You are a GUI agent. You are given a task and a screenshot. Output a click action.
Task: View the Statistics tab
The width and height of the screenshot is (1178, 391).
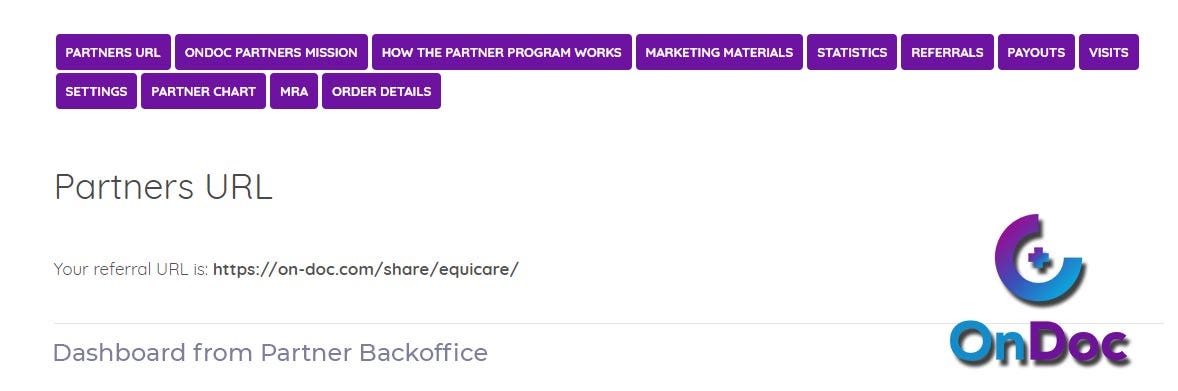tap(852, 52)
